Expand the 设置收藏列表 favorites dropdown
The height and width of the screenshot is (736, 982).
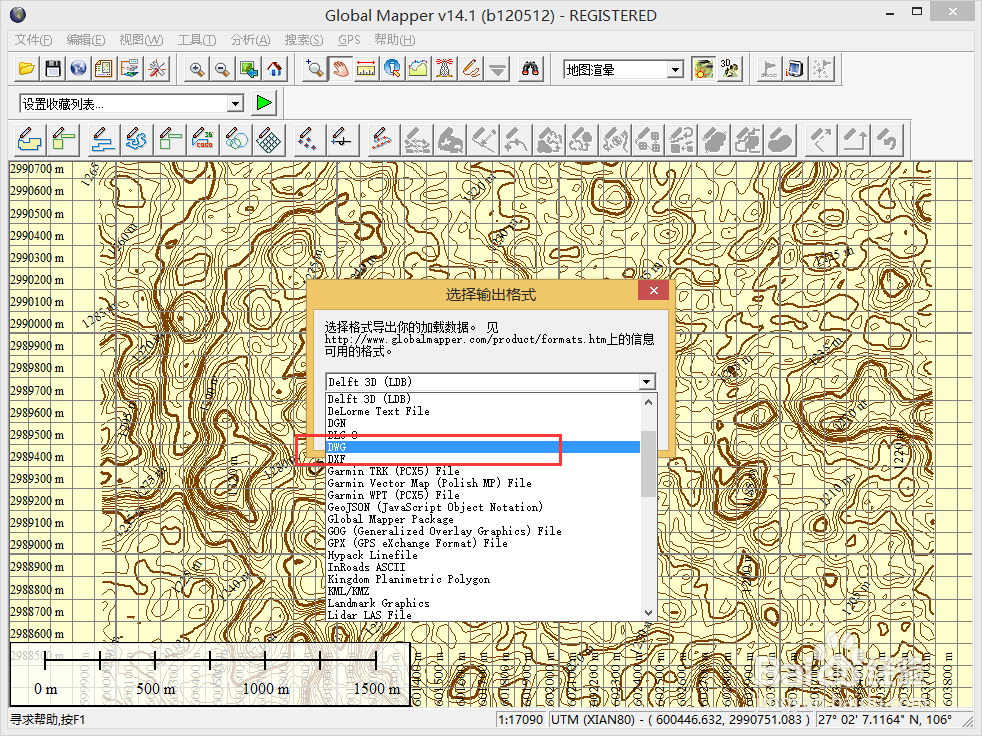pos(235,103)
